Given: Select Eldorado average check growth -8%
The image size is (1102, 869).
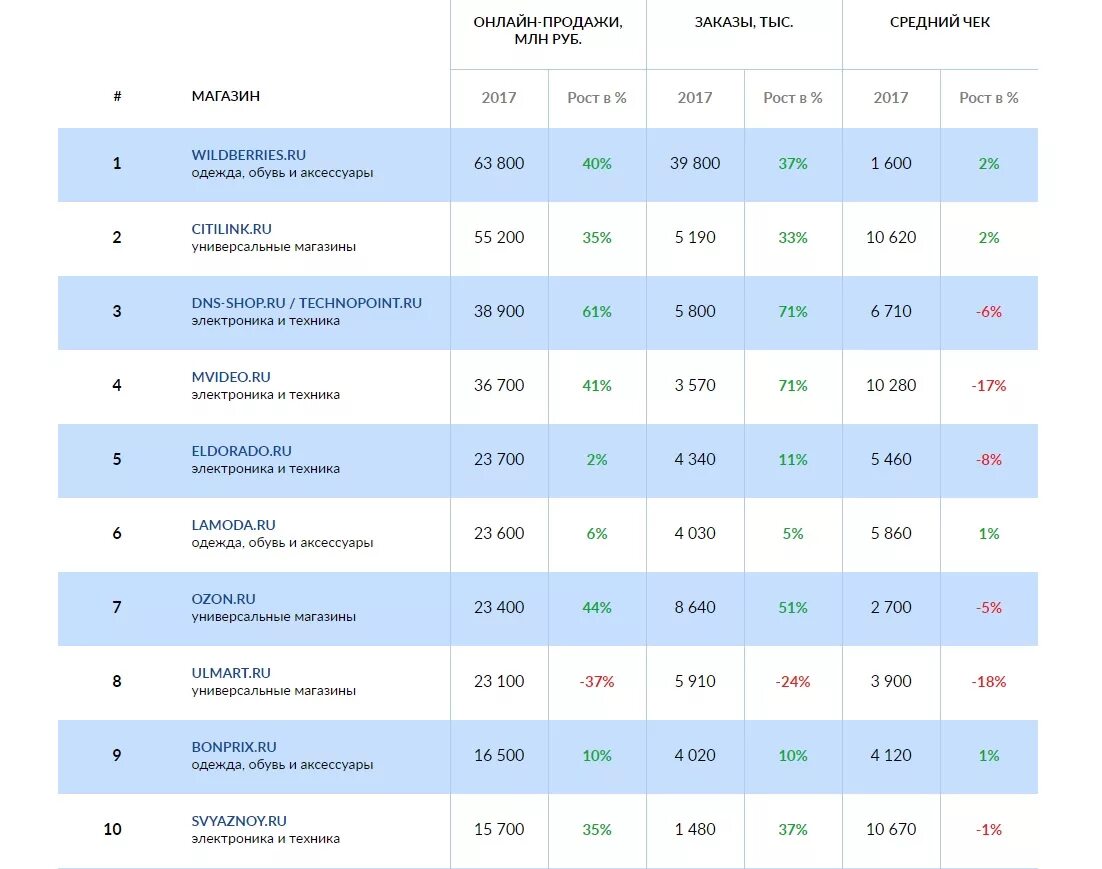Looking at the screenshot, I should point(989,460).
